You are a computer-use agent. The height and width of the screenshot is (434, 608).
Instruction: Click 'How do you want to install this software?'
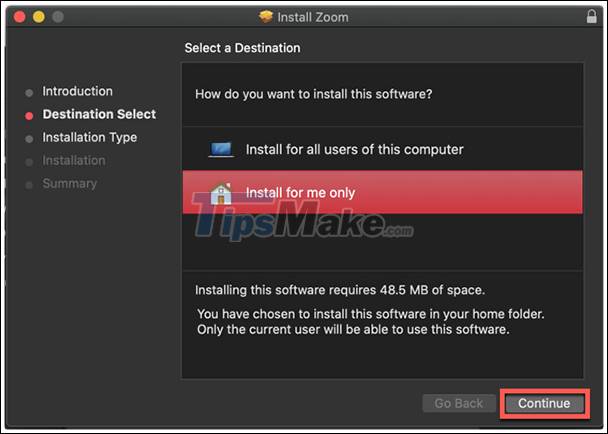pyautogui.click(x=313, y=94)
